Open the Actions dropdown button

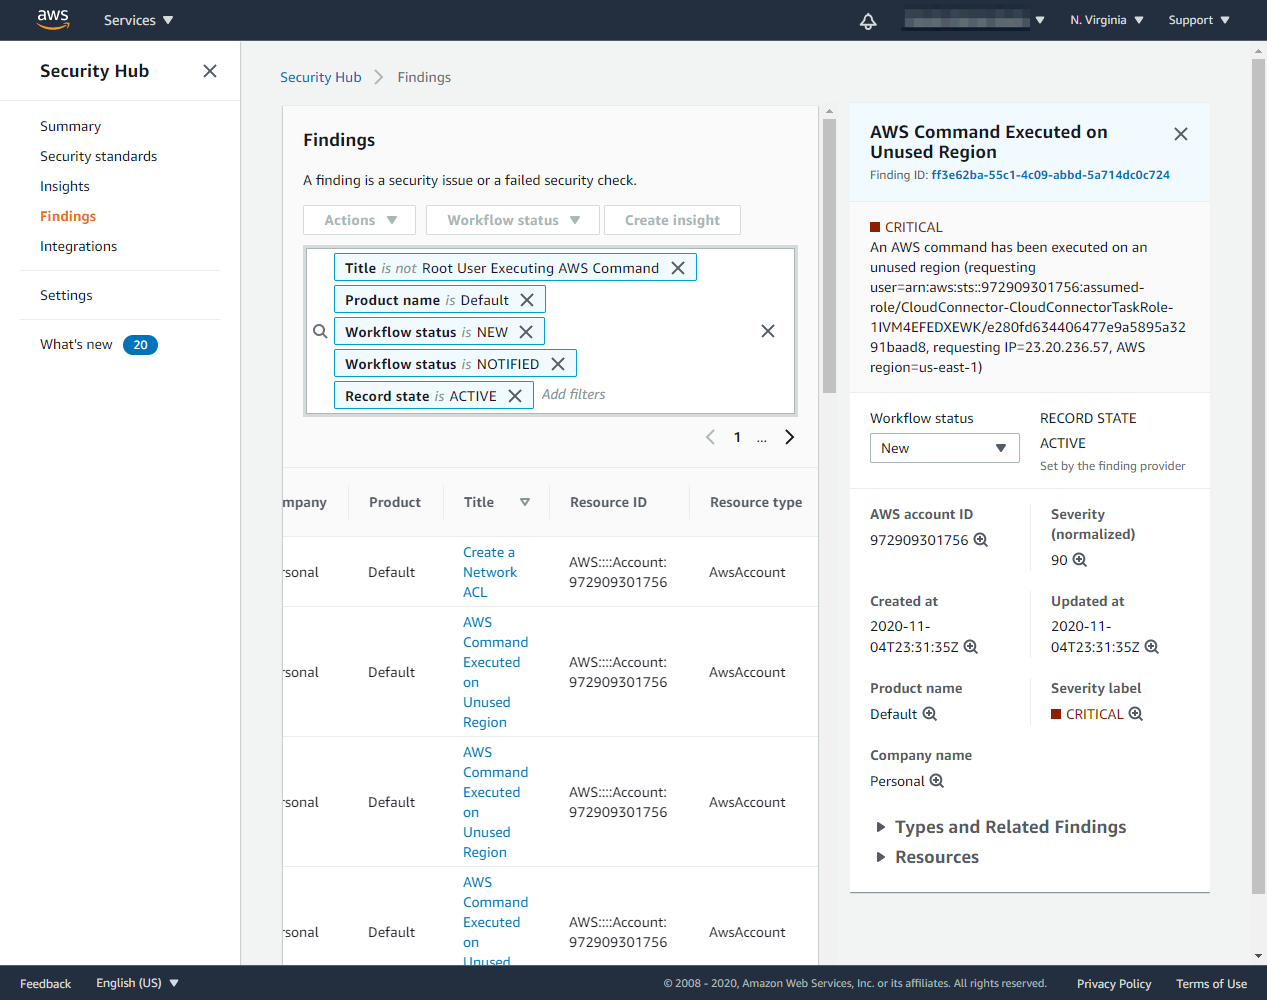click(361, 220)
